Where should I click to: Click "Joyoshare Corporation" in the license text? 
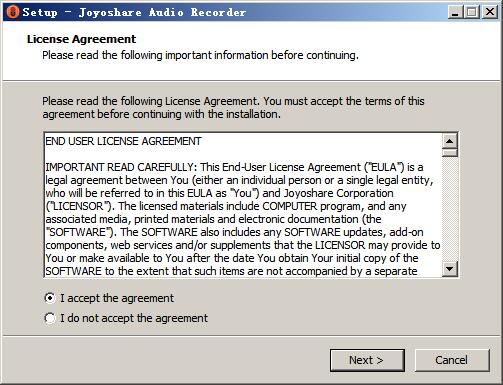(x=338, y=193)
